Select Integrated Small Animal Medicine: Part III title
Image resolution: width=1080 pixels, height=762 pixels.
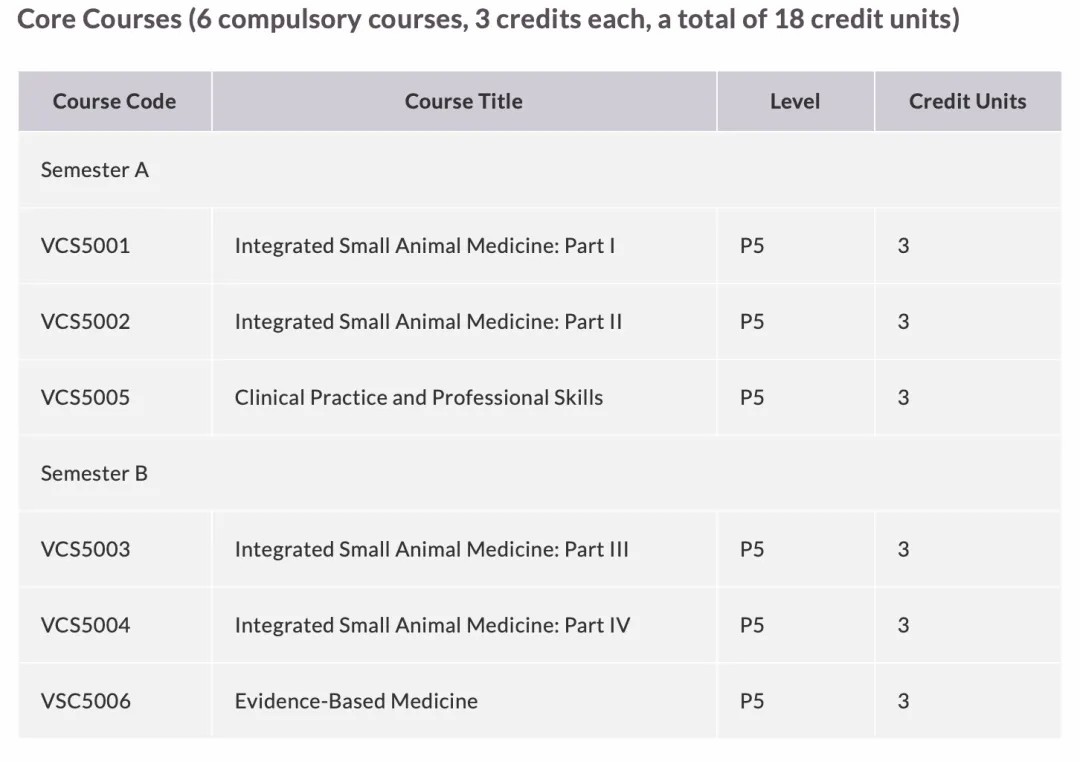(x=431, y=549)
